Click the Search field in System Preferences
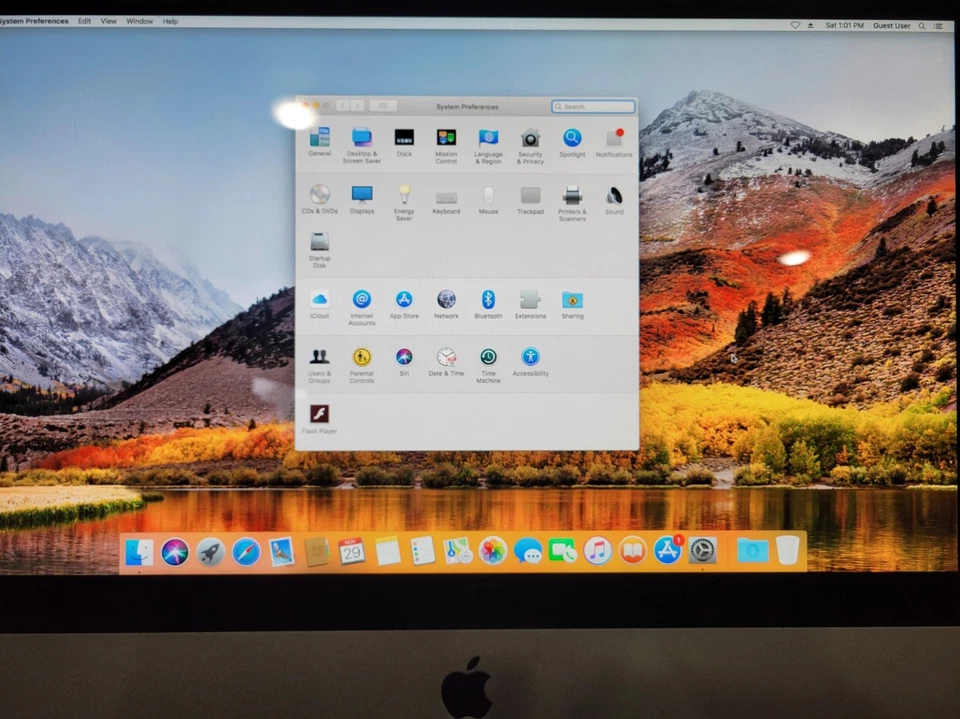The image size is (960, 719). click(592, 105)
